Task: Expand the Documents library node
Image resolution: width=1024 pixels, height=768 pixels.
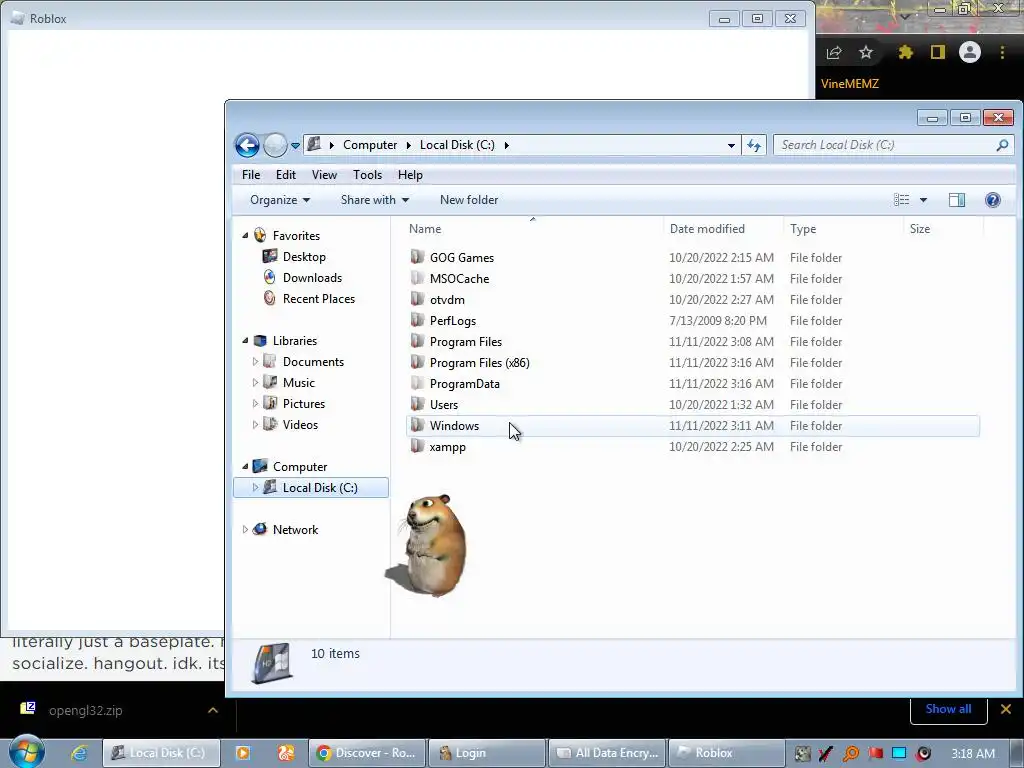Action: [255, 362]
